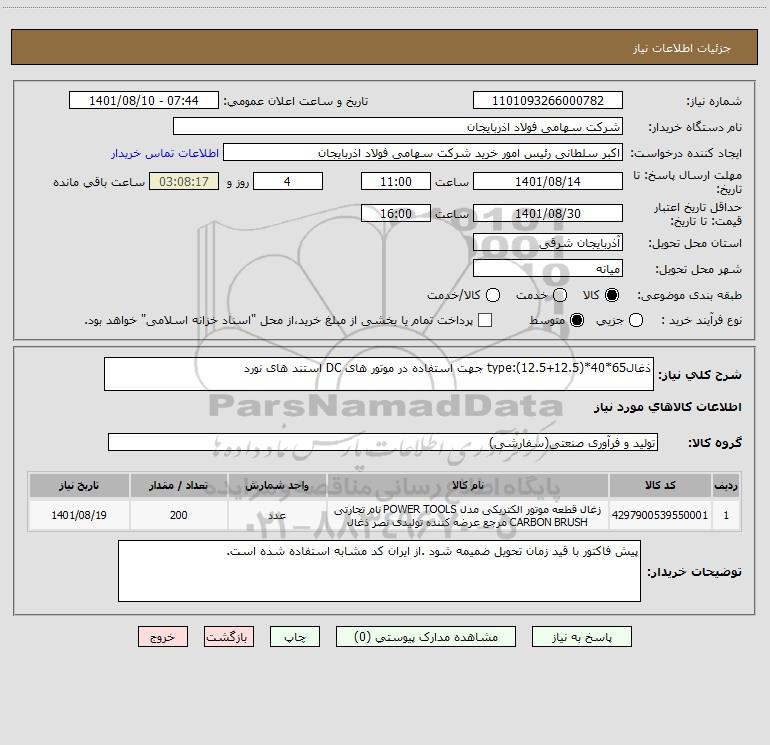The width and height of the screenshot is (770, 745).
Task: Click the quantity cell 200
Action: coord(178,515)
